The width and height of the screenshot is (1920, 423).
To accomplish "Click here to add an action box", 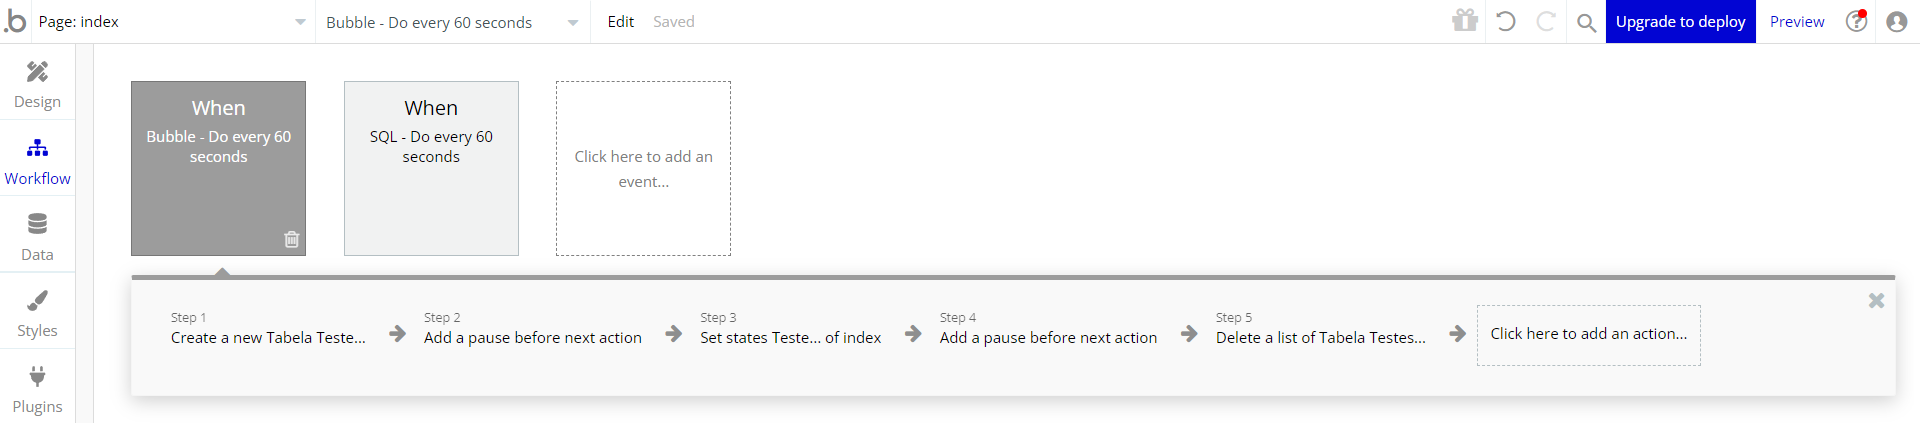I will tap(1588, 334).
